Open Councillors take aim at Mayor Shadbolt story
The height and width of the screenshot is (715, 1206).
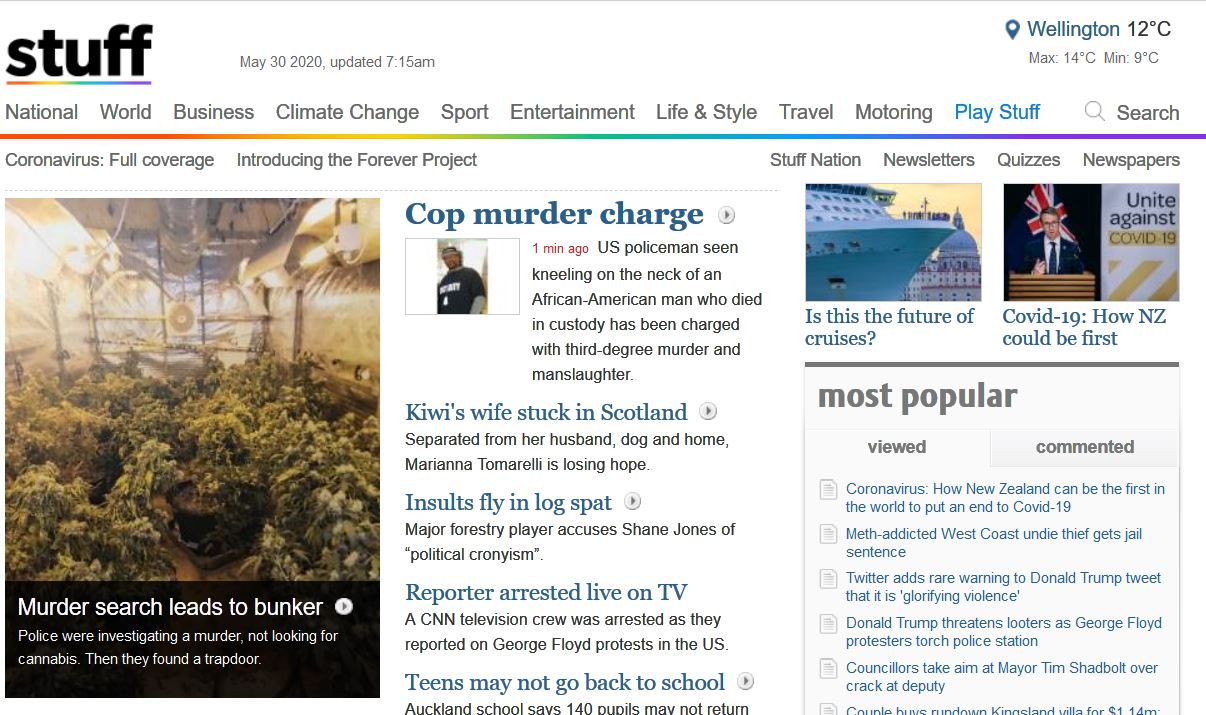[x=1002, y=677]
